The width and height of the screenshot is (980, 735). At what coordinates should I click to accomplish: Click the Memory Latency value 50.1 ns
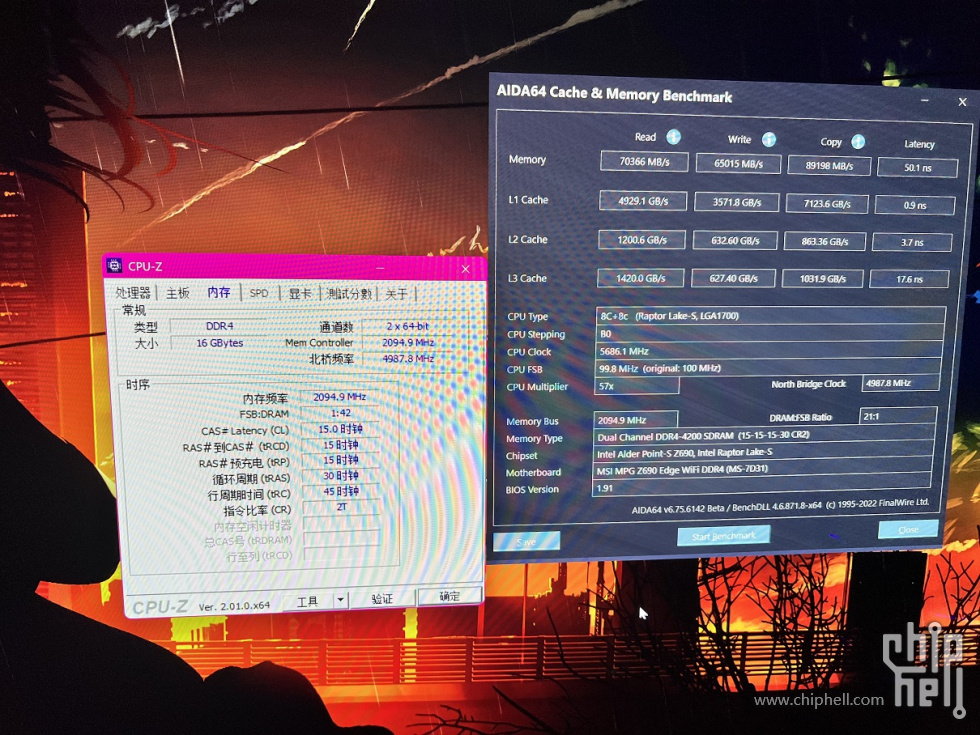click(x=918, y=168)
